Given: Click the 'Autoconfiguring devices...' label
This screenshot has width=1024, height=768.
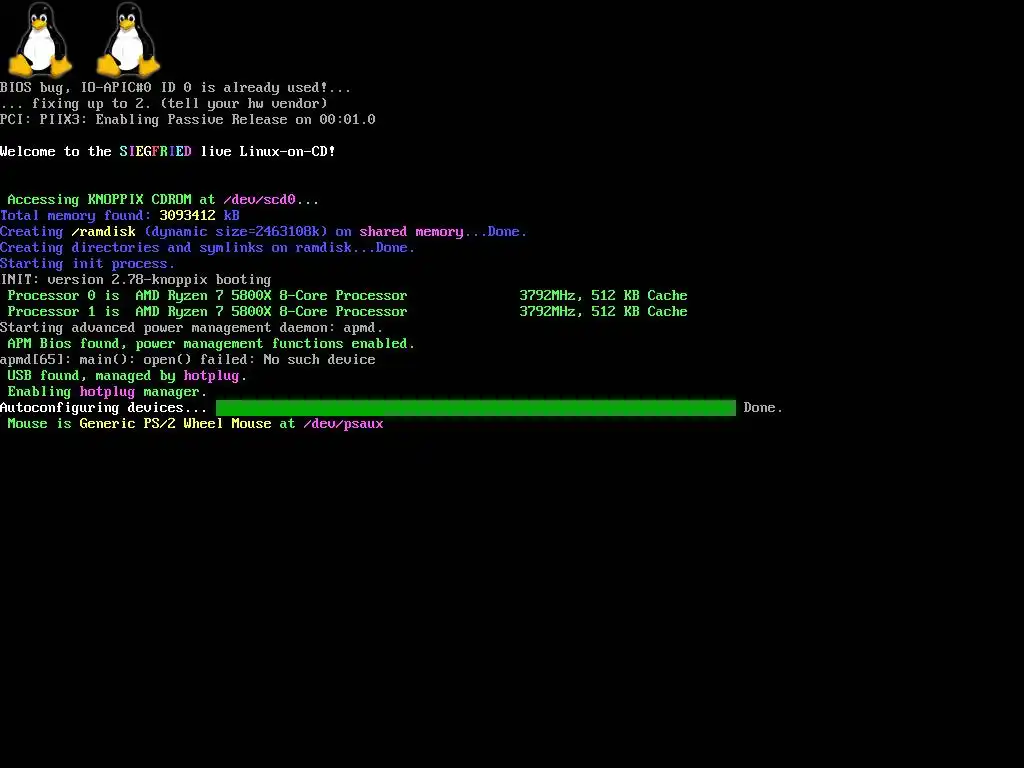Looking at the screenshot, I should click(x=103, y=408).
